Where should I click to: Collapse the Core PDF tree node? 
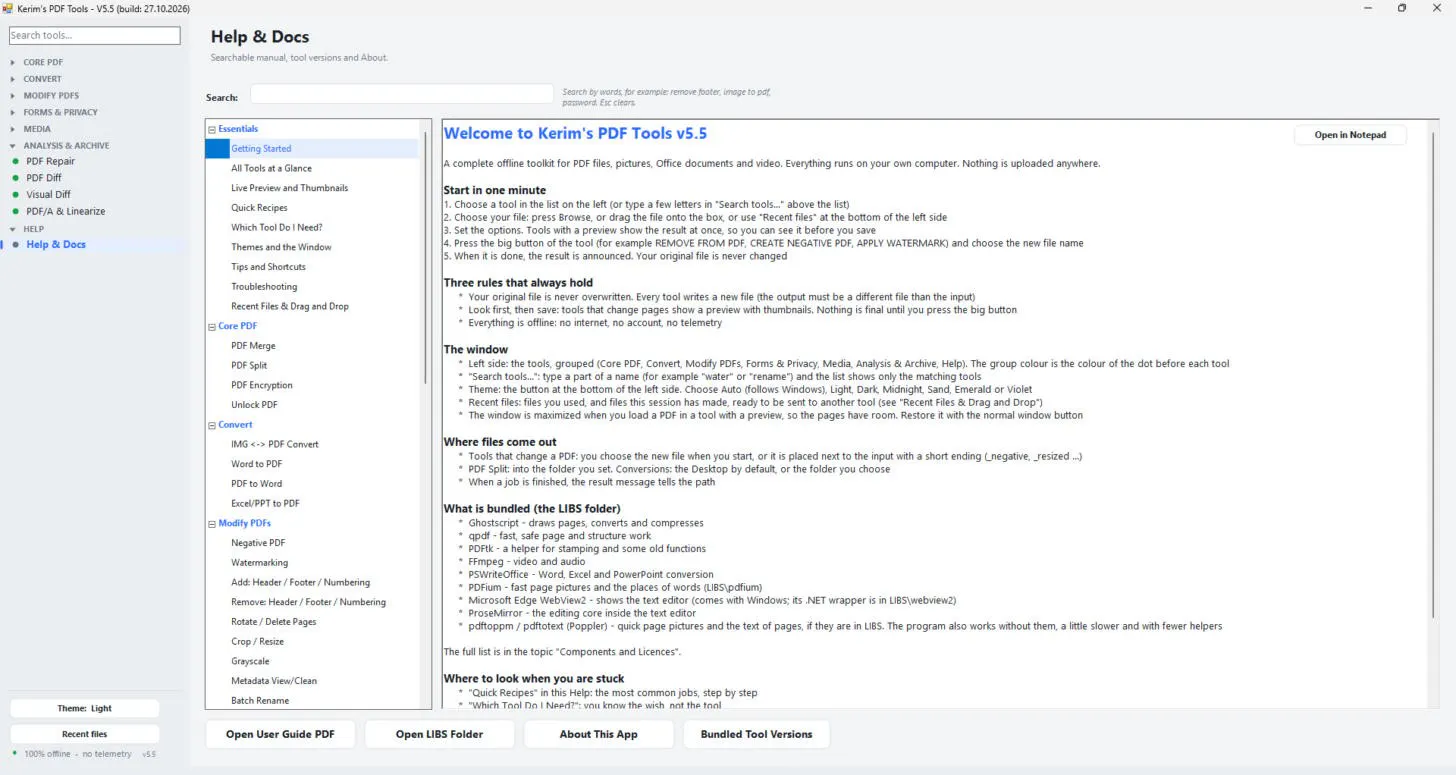pyautogui.click(x=212, y=326)
